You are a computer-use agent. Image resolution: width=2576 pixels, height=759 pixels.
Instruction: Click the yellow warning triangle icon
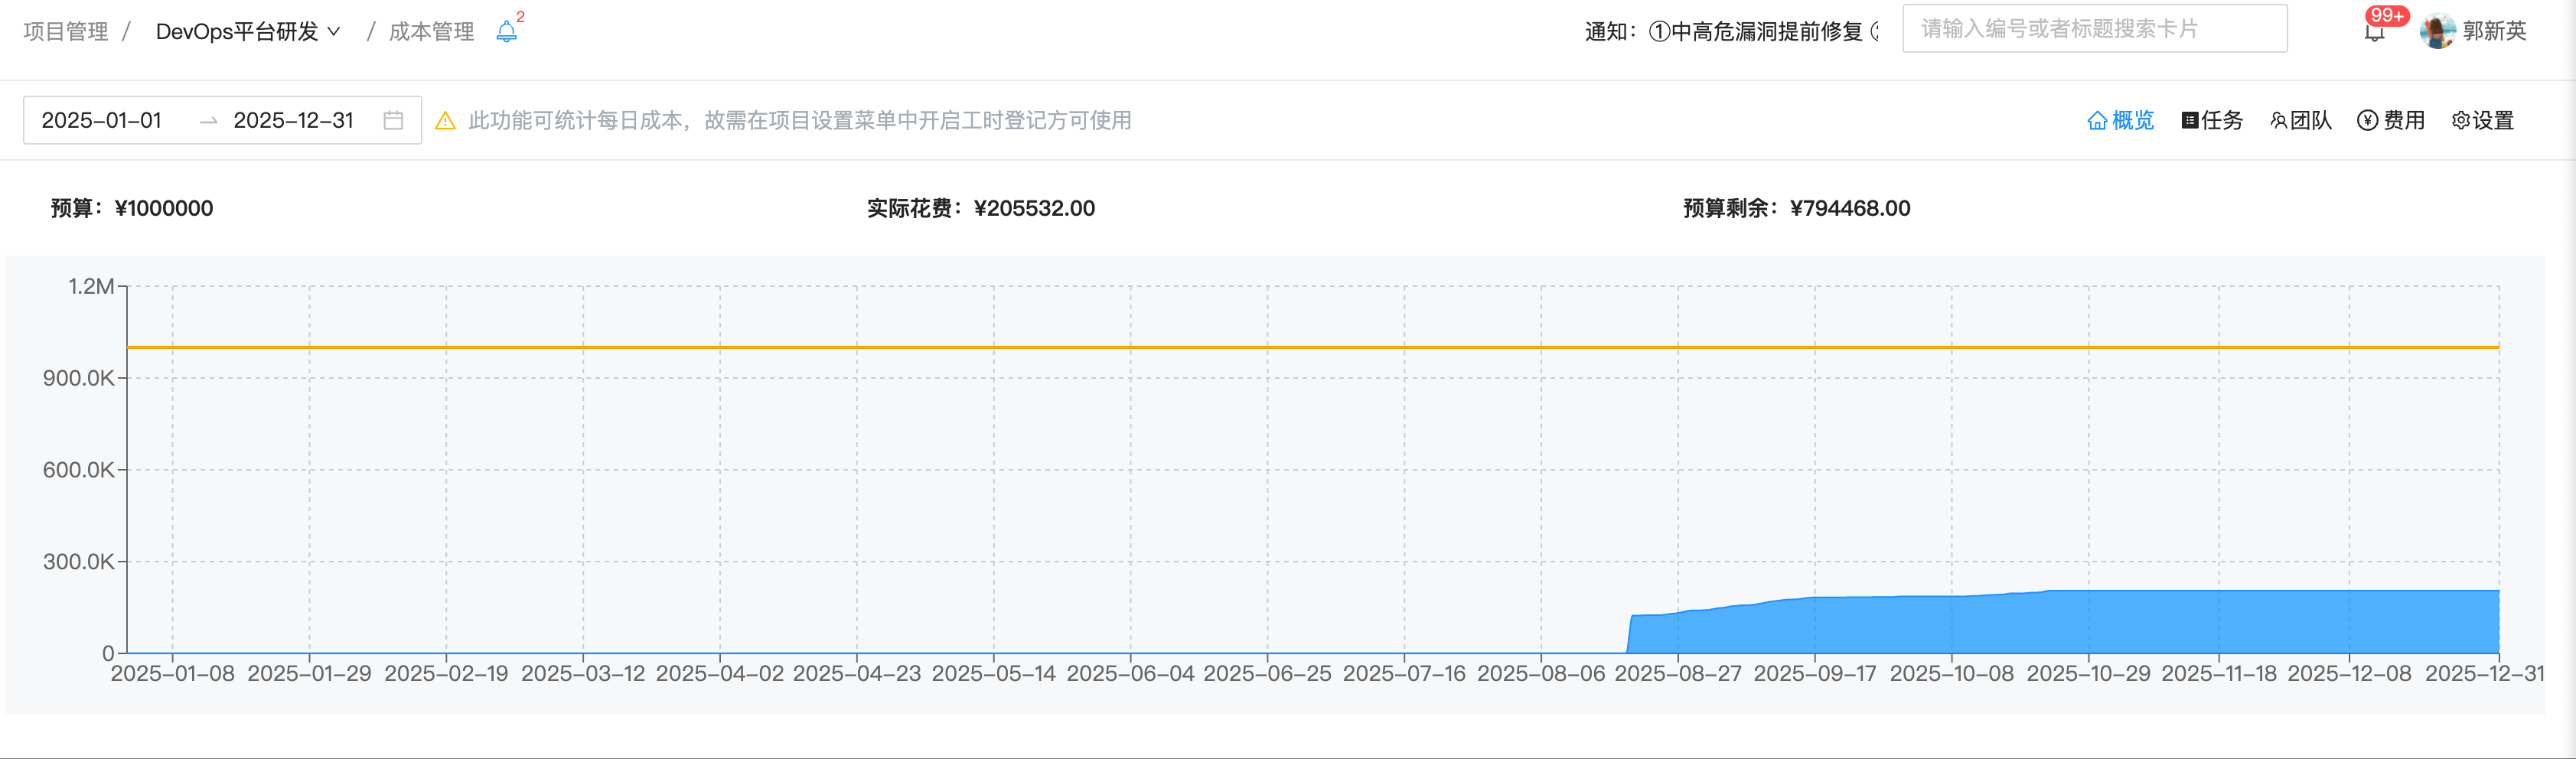pos(446,121)
